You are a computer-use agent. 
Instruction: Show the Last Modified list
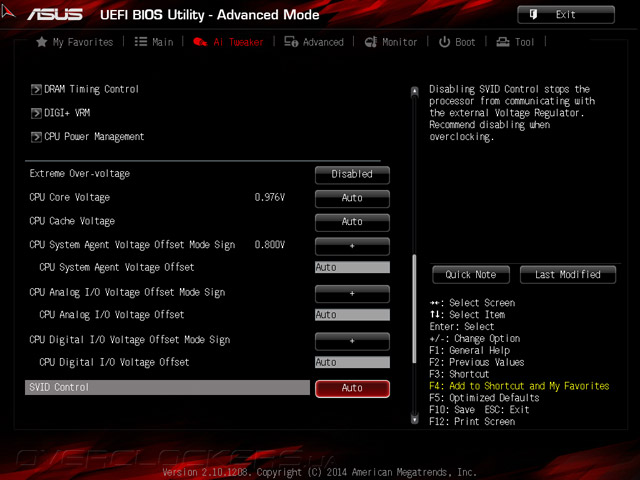(568, 274)
